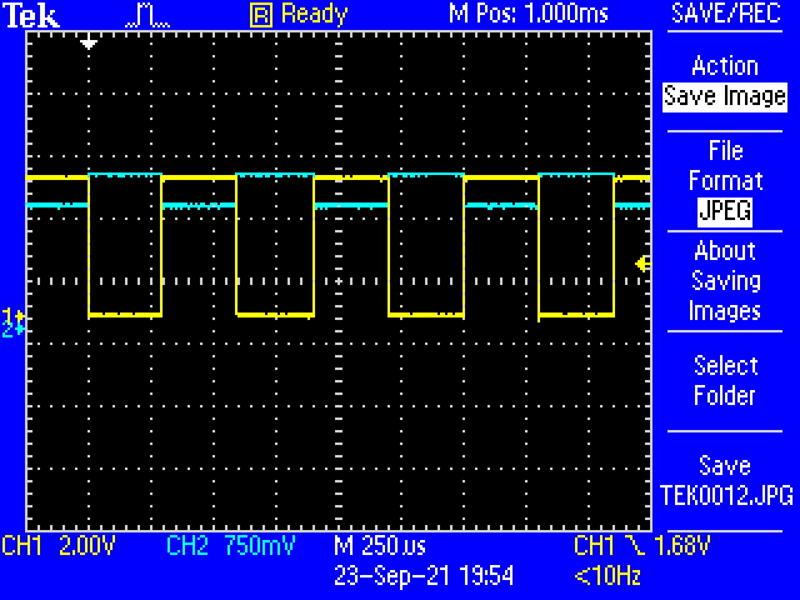This screenshot has height=600, width=800.
Task: Click the M 250µs timebase readout
Action: 380,546
